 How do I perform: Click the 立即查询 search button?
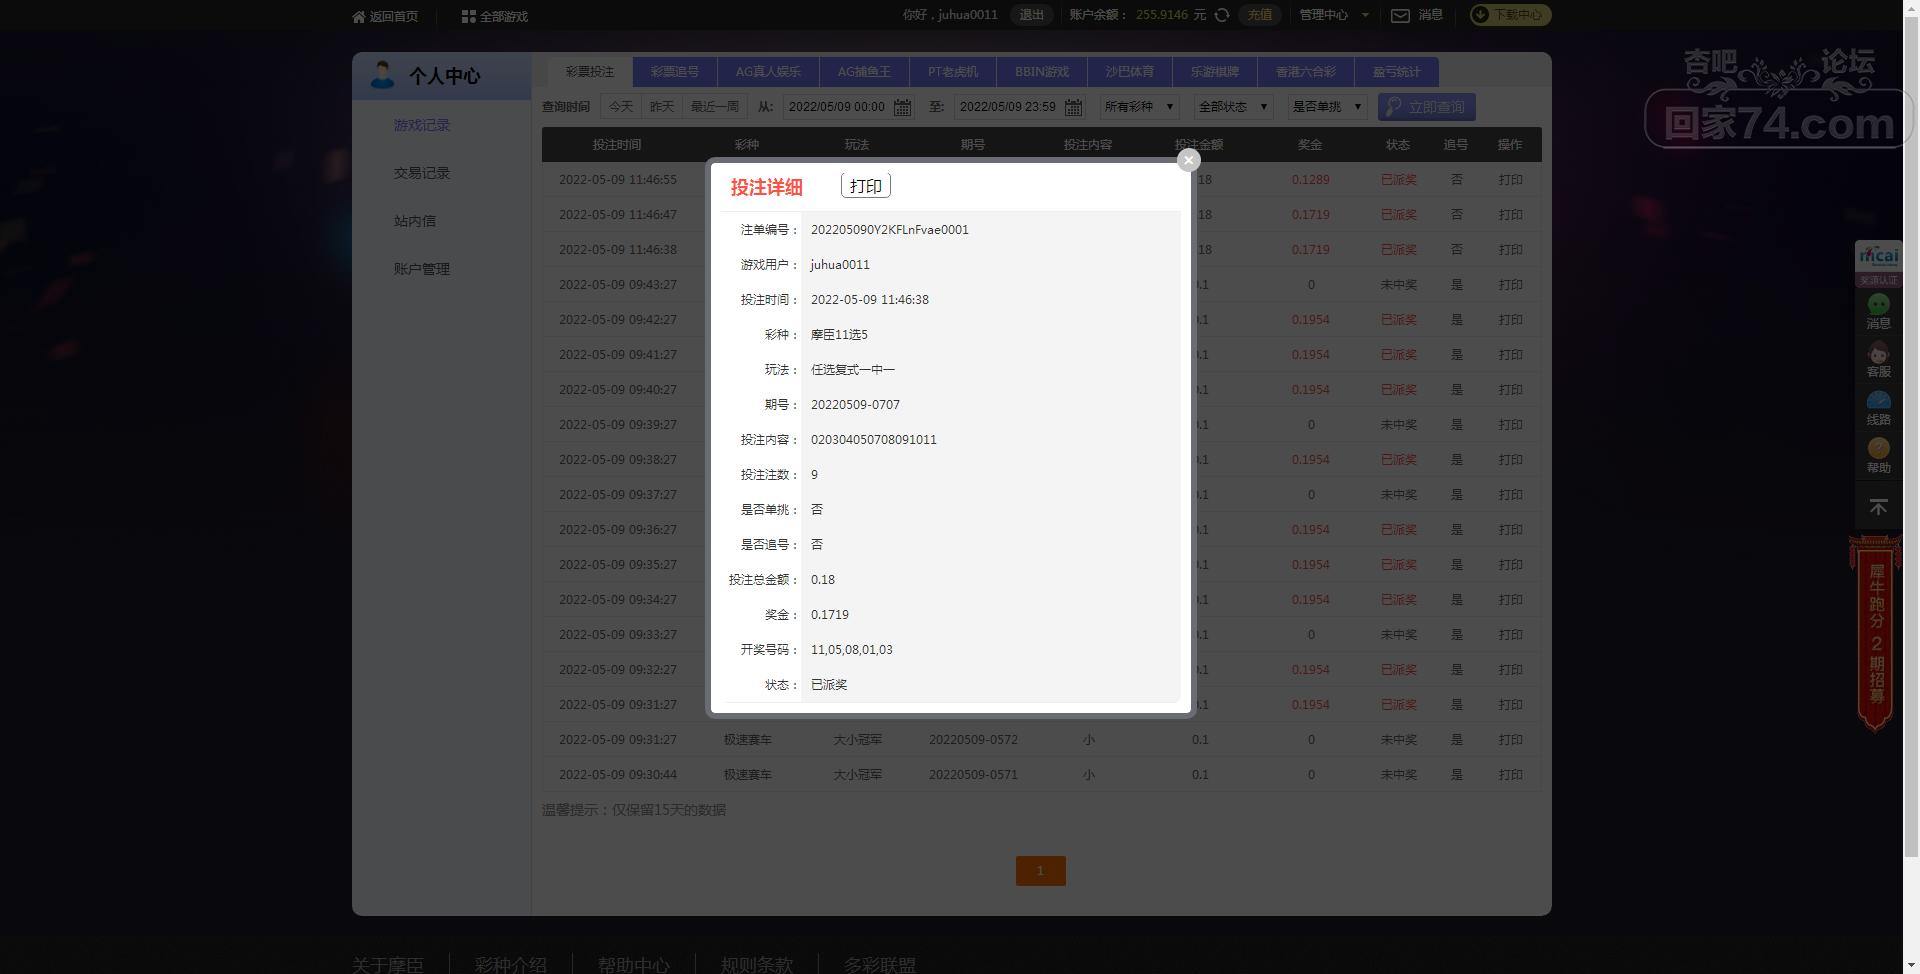[x=1426, y=107]
